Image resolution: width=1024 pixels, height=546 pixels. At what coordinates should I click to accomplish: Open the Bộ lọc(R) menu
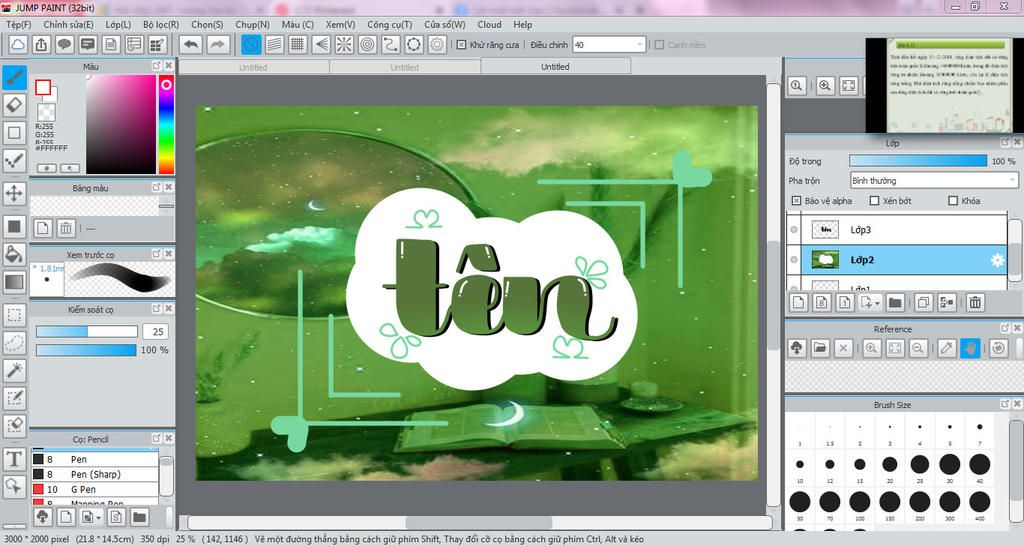click(161, 24)
